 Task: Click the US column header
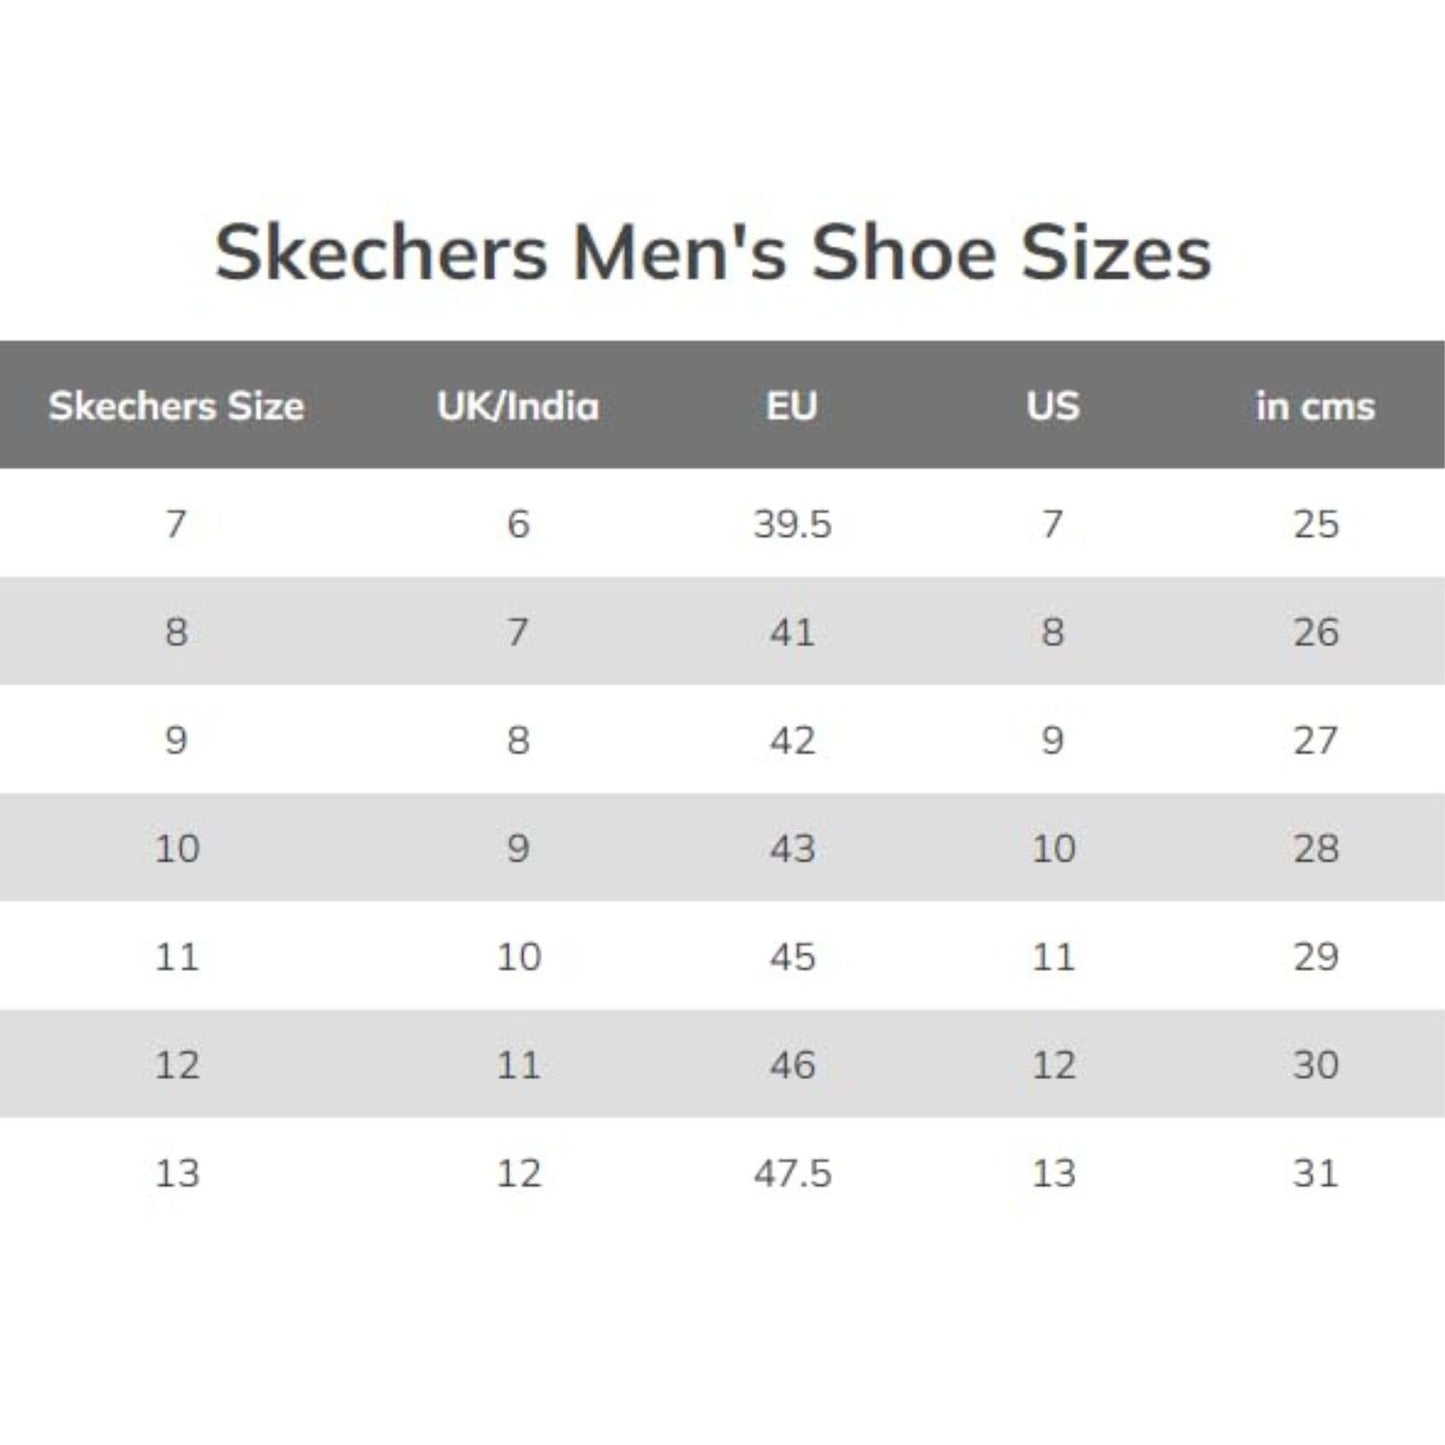point(1053,406)
